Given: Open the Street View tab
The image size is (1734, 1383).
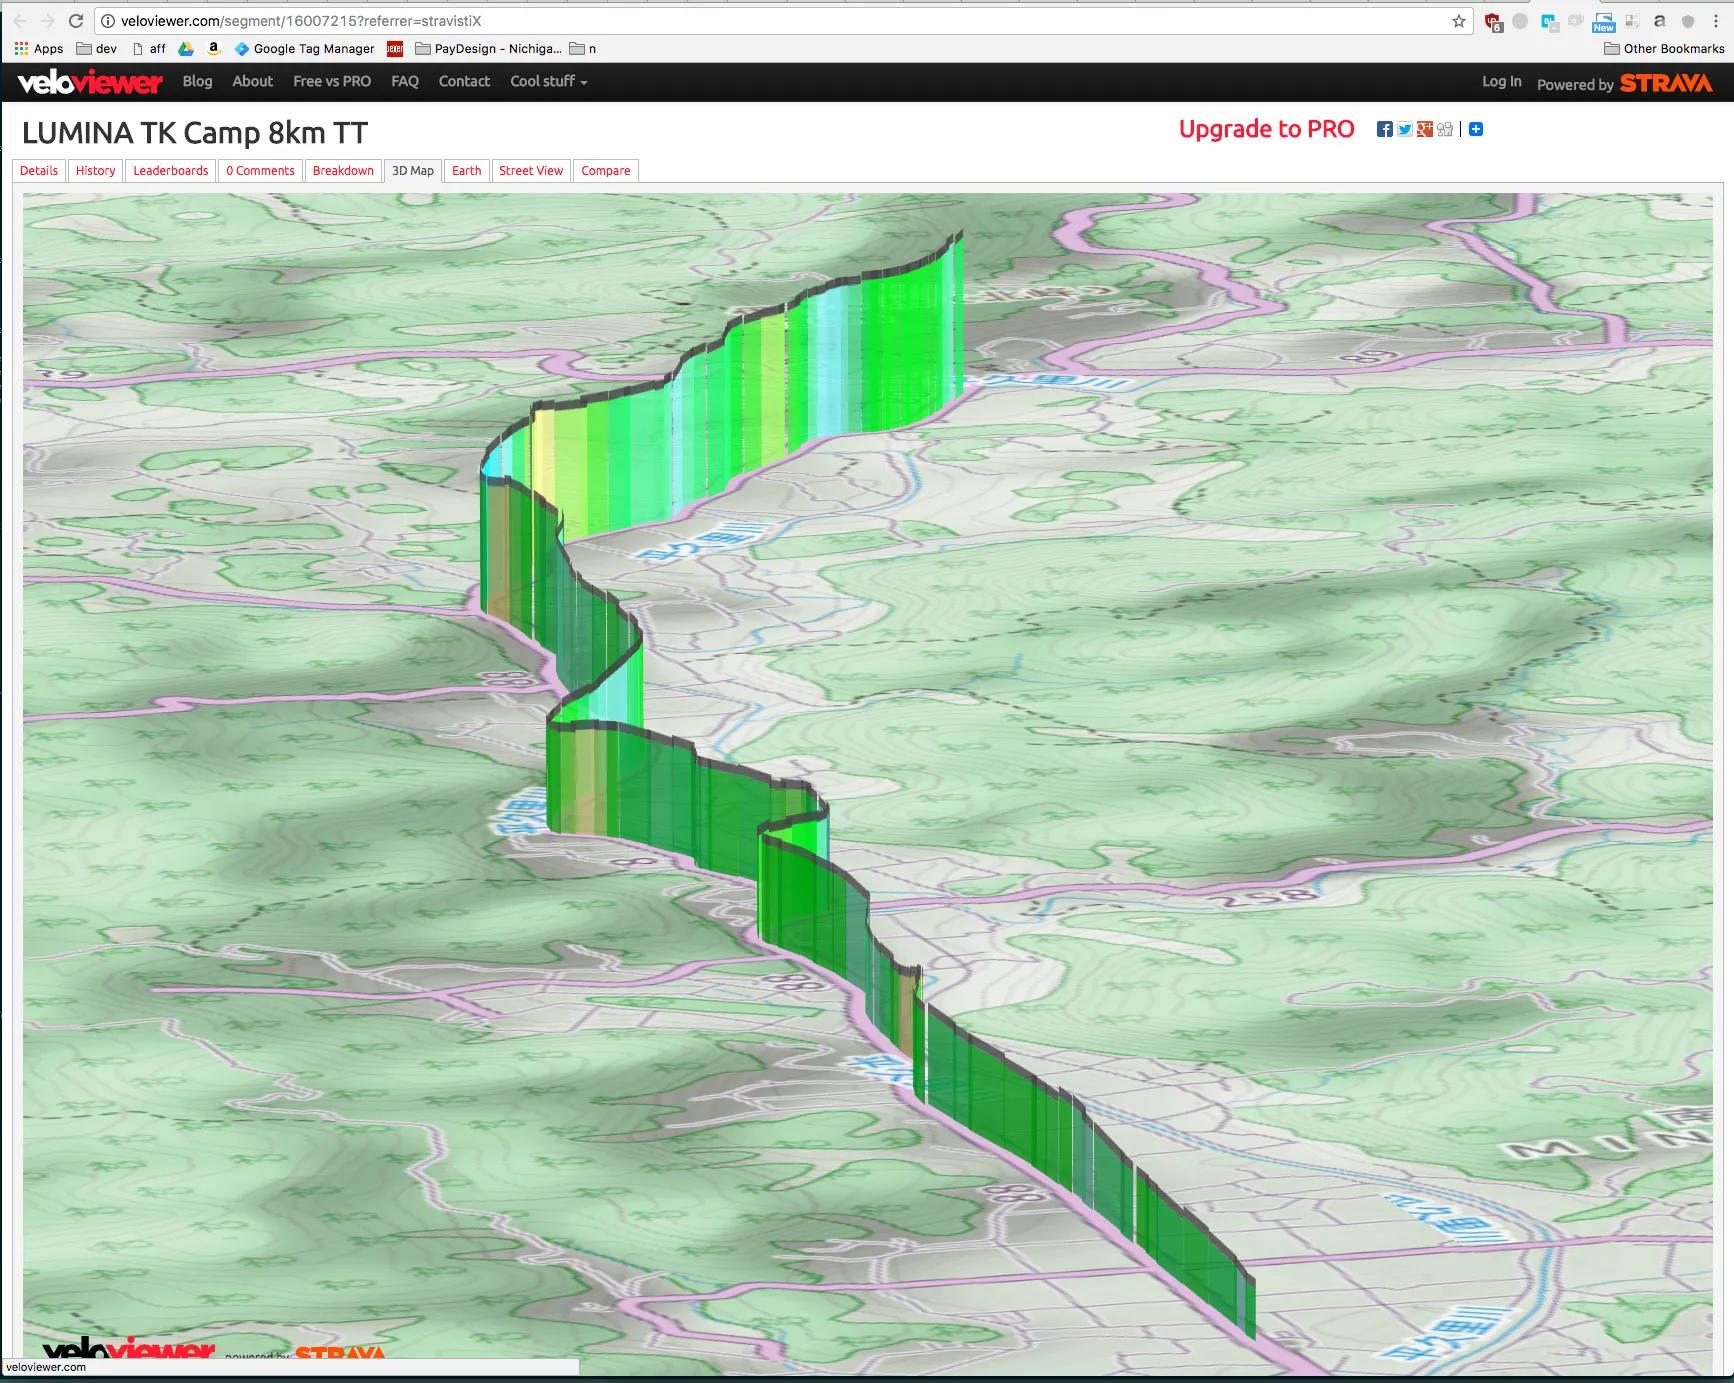Looking at the screenshot, I should (531, 171).
